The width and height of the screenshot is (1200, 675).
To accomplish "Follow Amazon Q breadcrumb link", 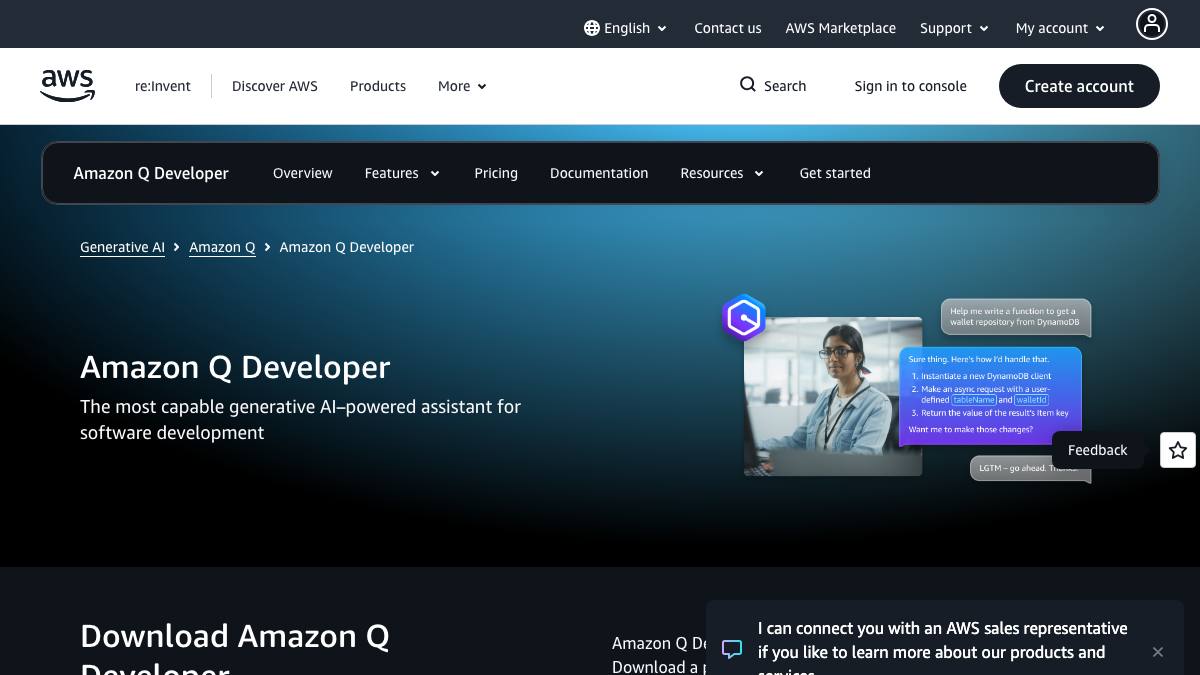I will click(222, 247).
